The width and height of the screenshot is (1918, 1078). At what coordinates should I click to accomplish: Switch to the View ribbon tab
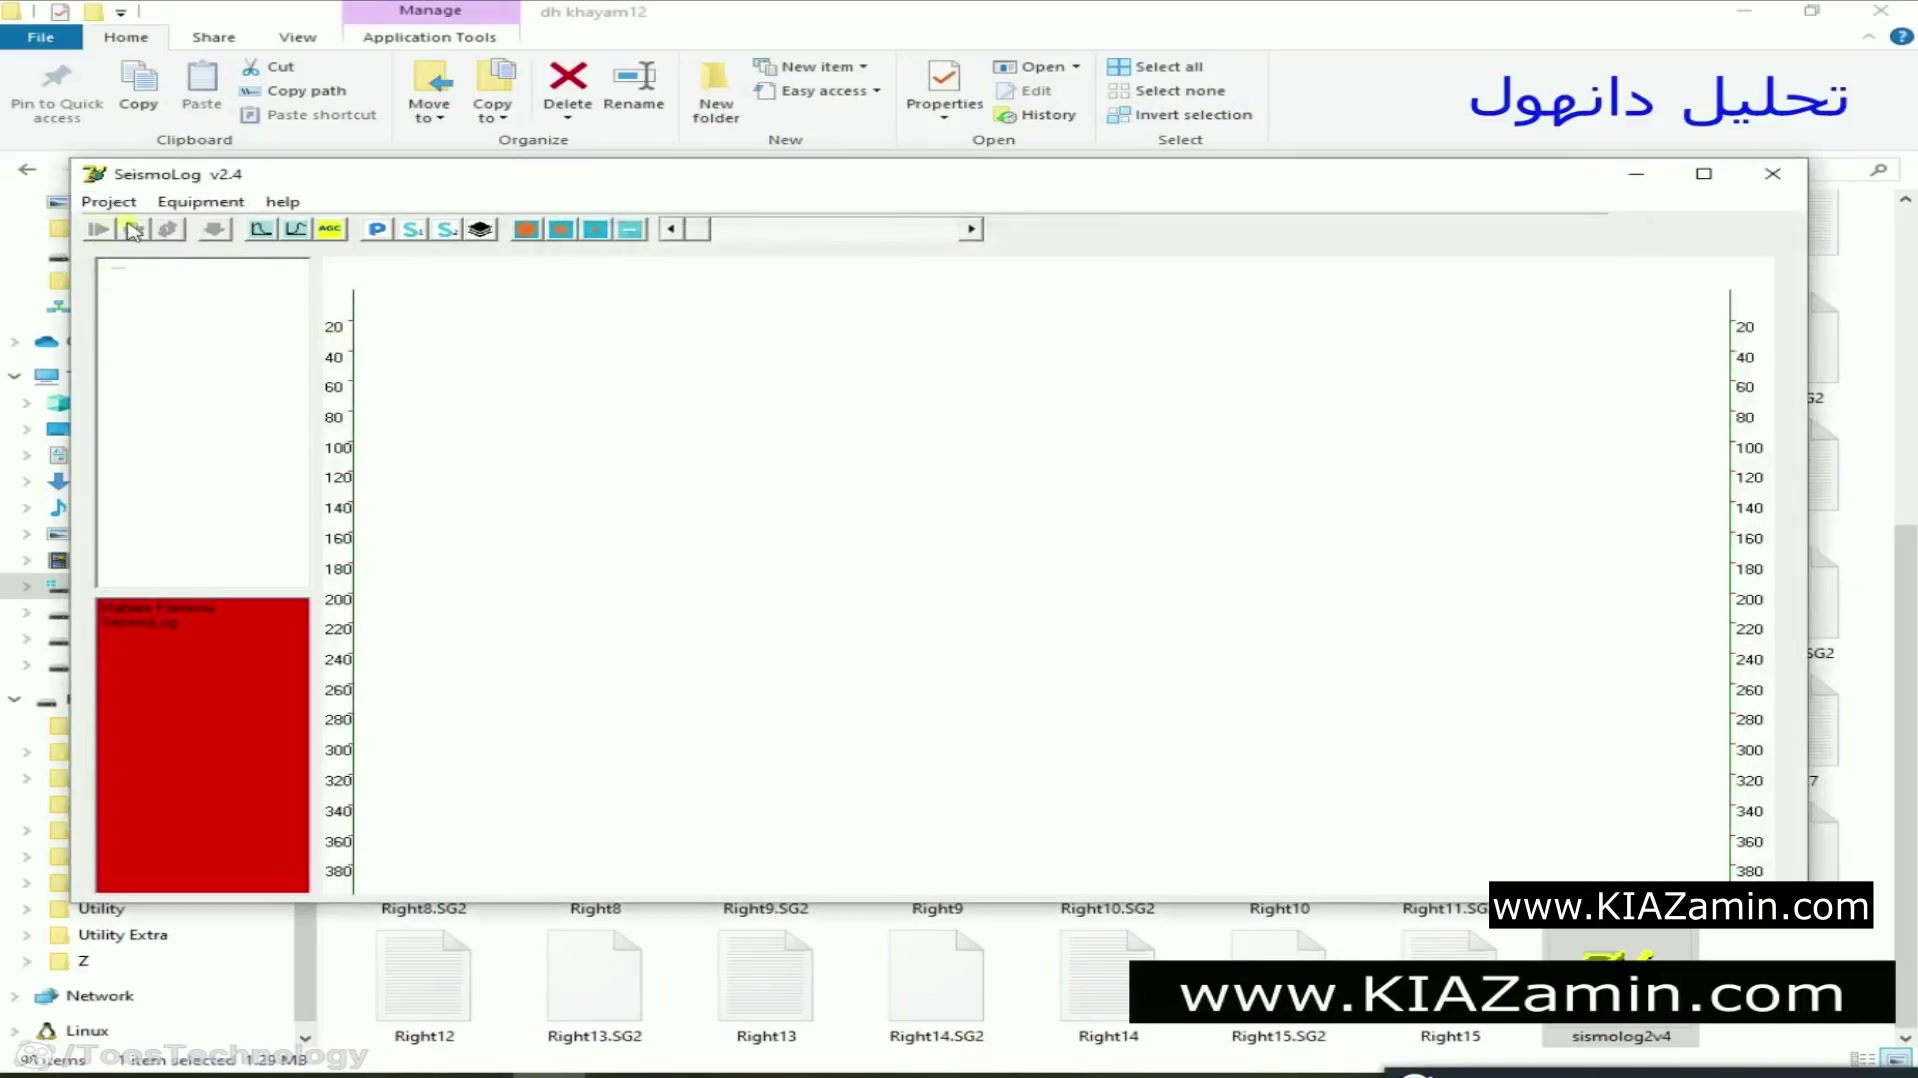tap(298, 37)
